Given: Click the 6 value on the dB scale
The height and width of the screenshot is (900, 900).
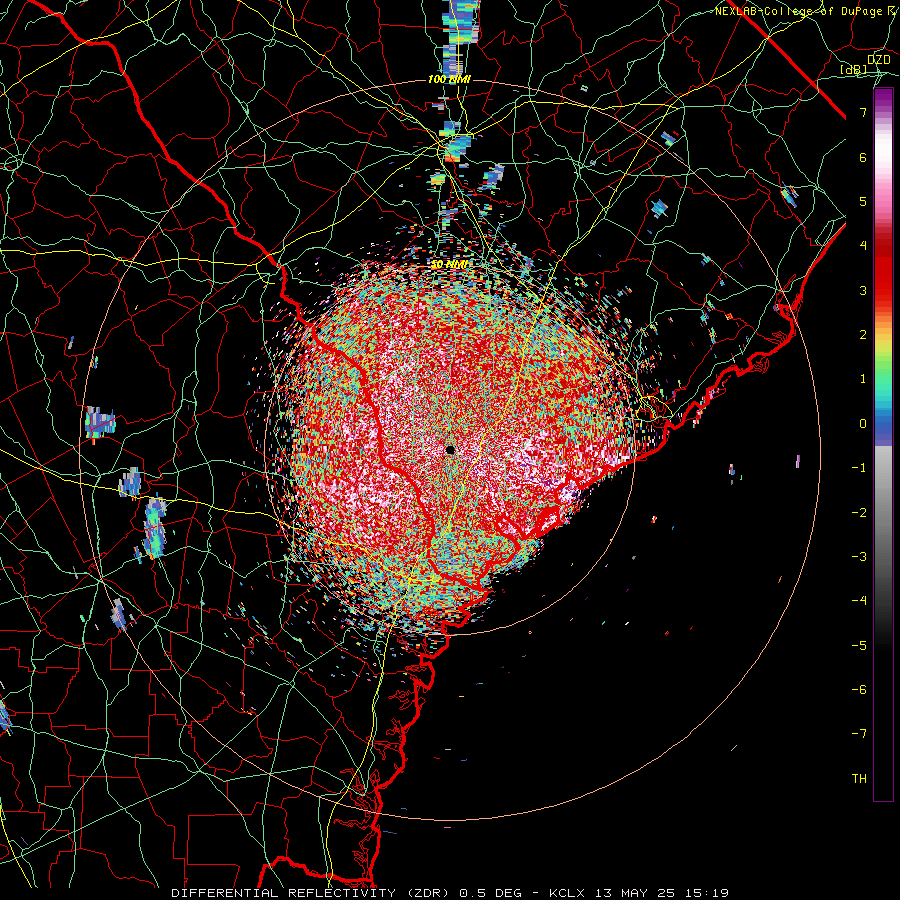Looking at the screenshot, I should 863,157.
